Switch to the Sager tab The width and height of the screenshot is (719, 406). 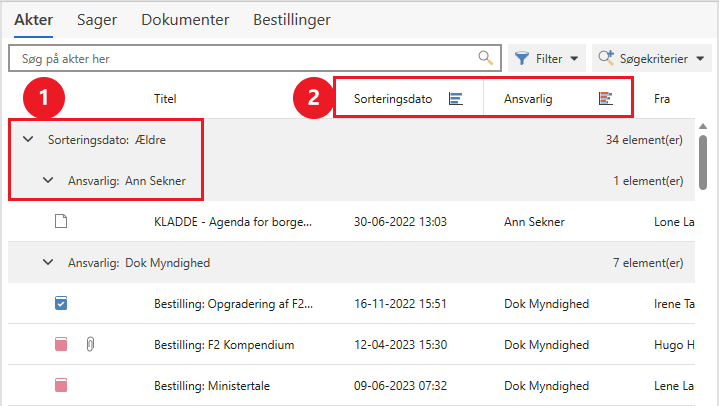tap(97, 20)
